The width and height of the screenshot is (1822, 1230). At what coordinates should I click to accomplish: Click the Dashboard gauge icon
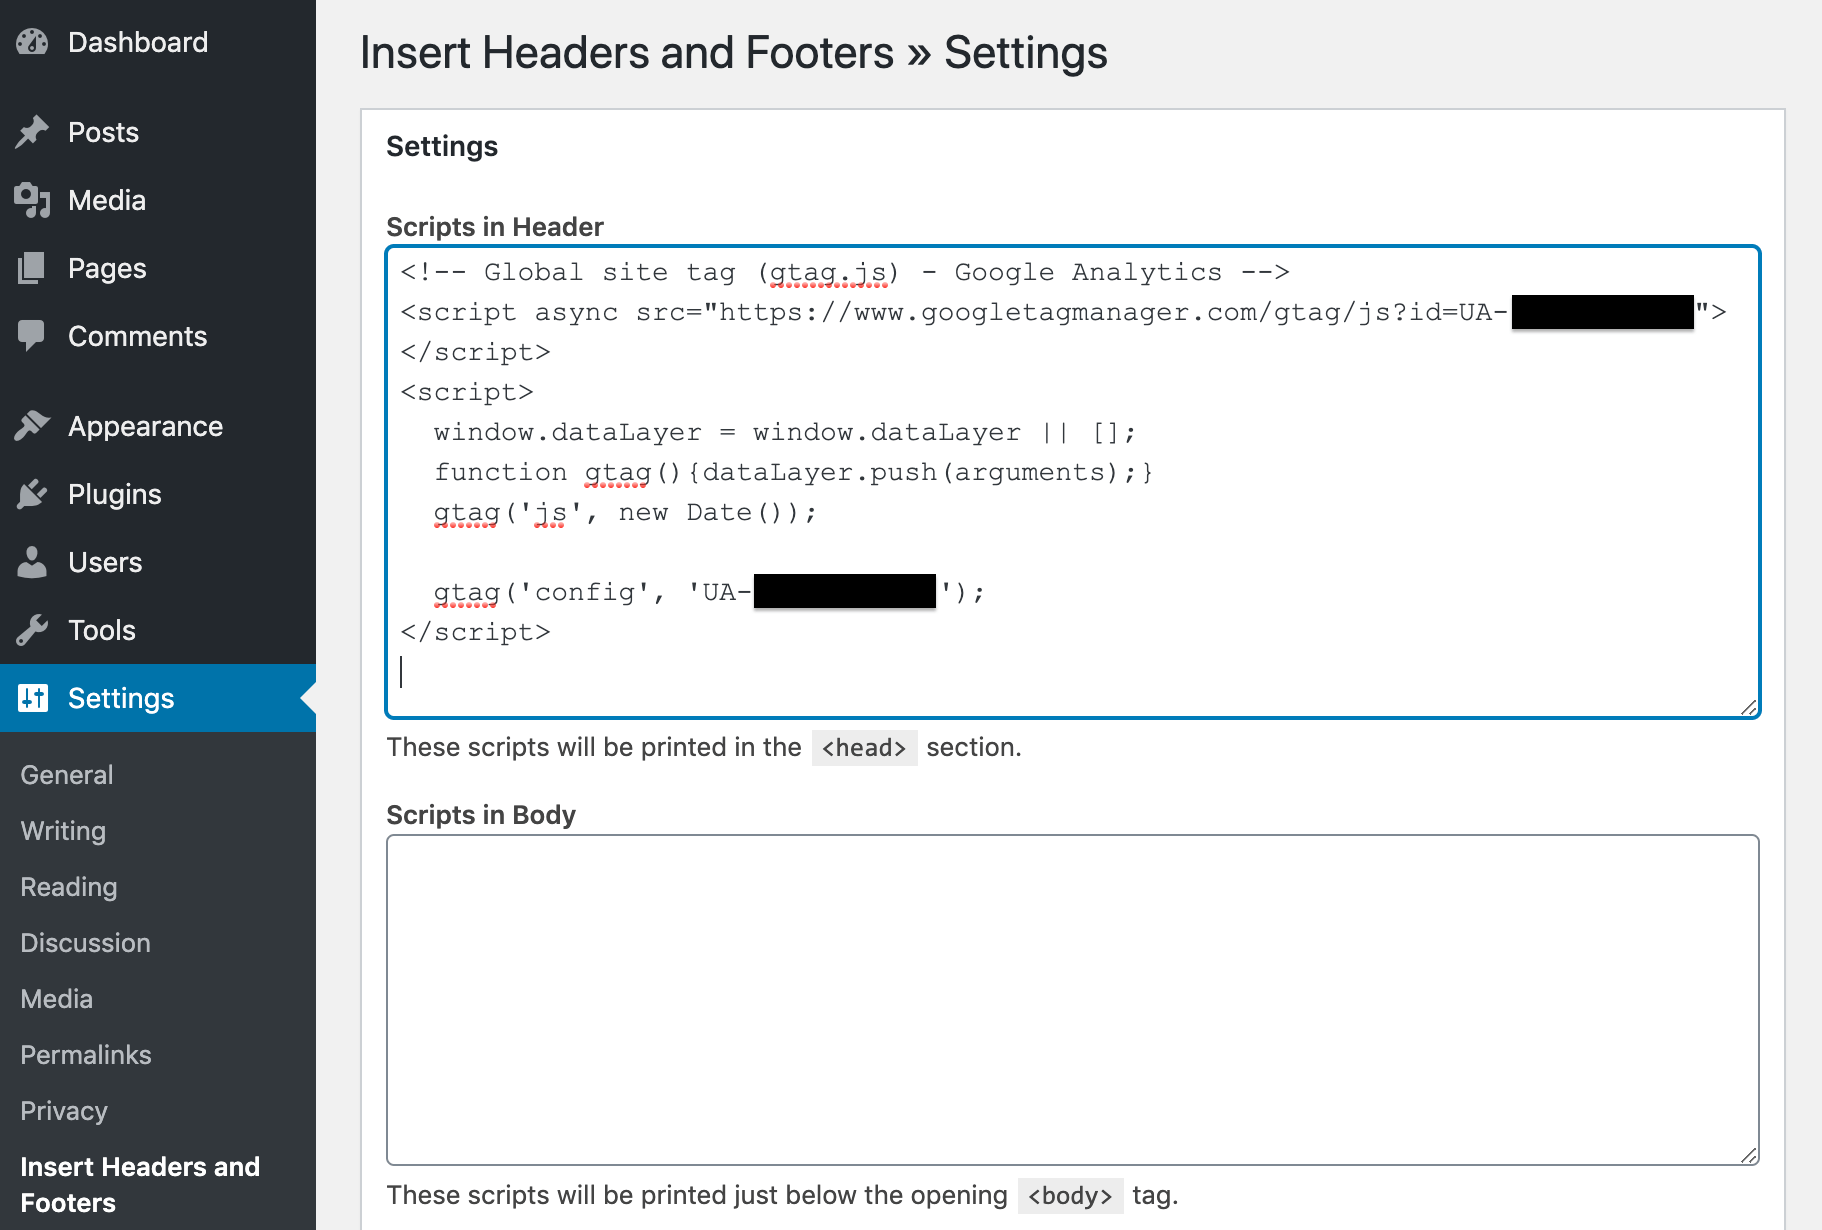click(x=32, y=42)
